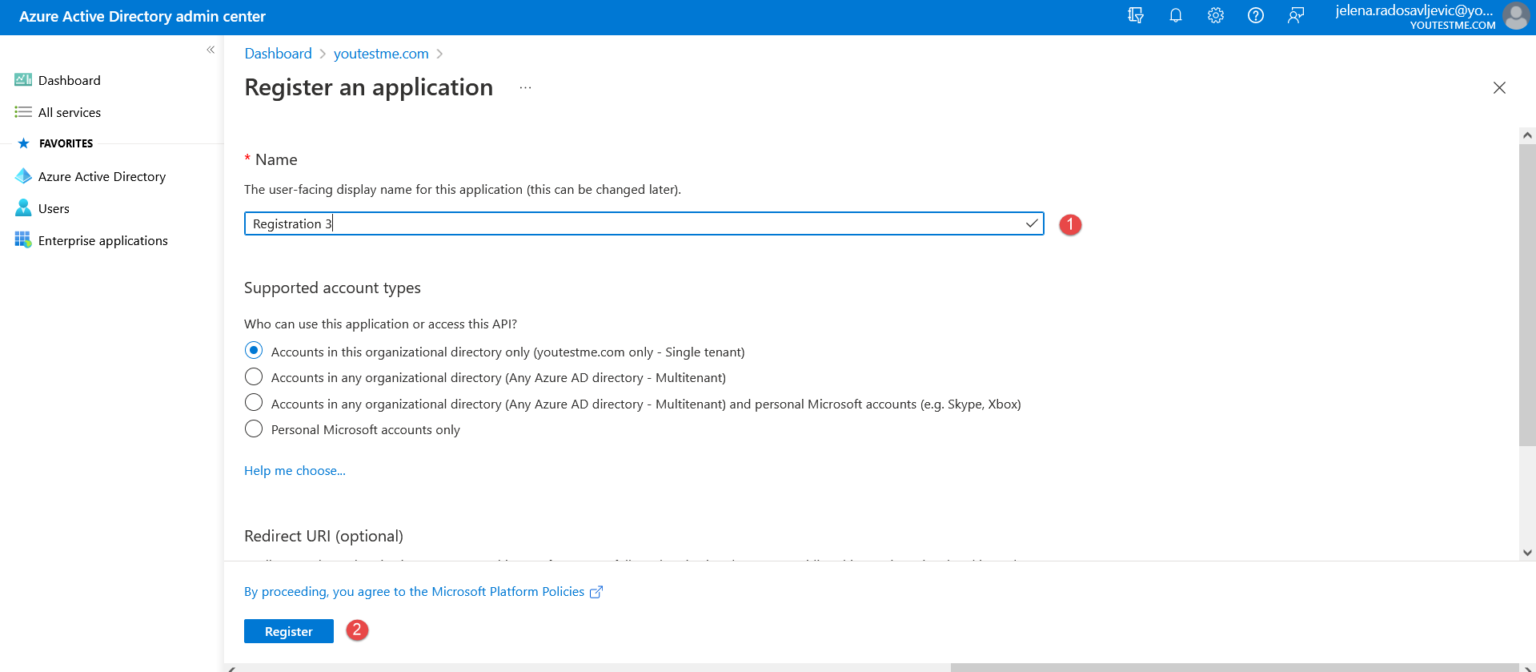
Task: Open the feedback icon in the top bar
Action: pos(1295,16)
